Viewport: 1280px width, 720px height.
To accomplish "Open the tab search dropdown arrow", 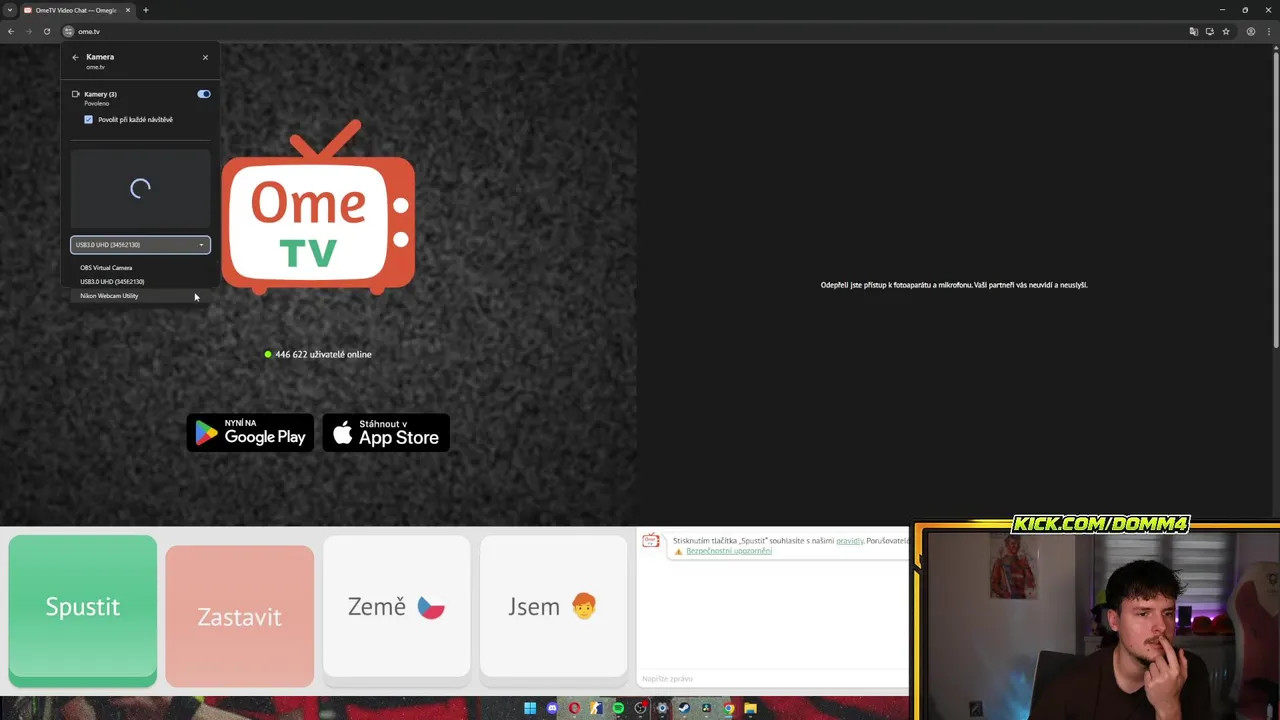I will 10,10.
